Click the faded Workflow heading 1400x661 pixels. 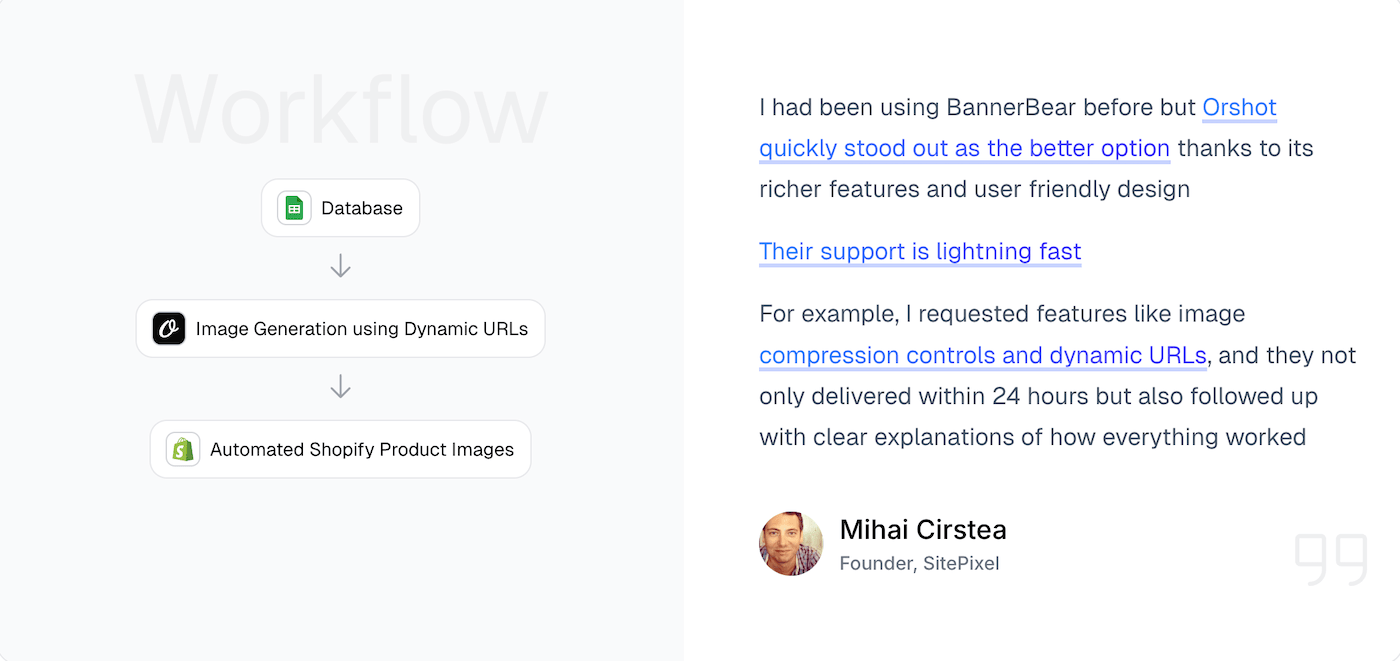point(341,112)
